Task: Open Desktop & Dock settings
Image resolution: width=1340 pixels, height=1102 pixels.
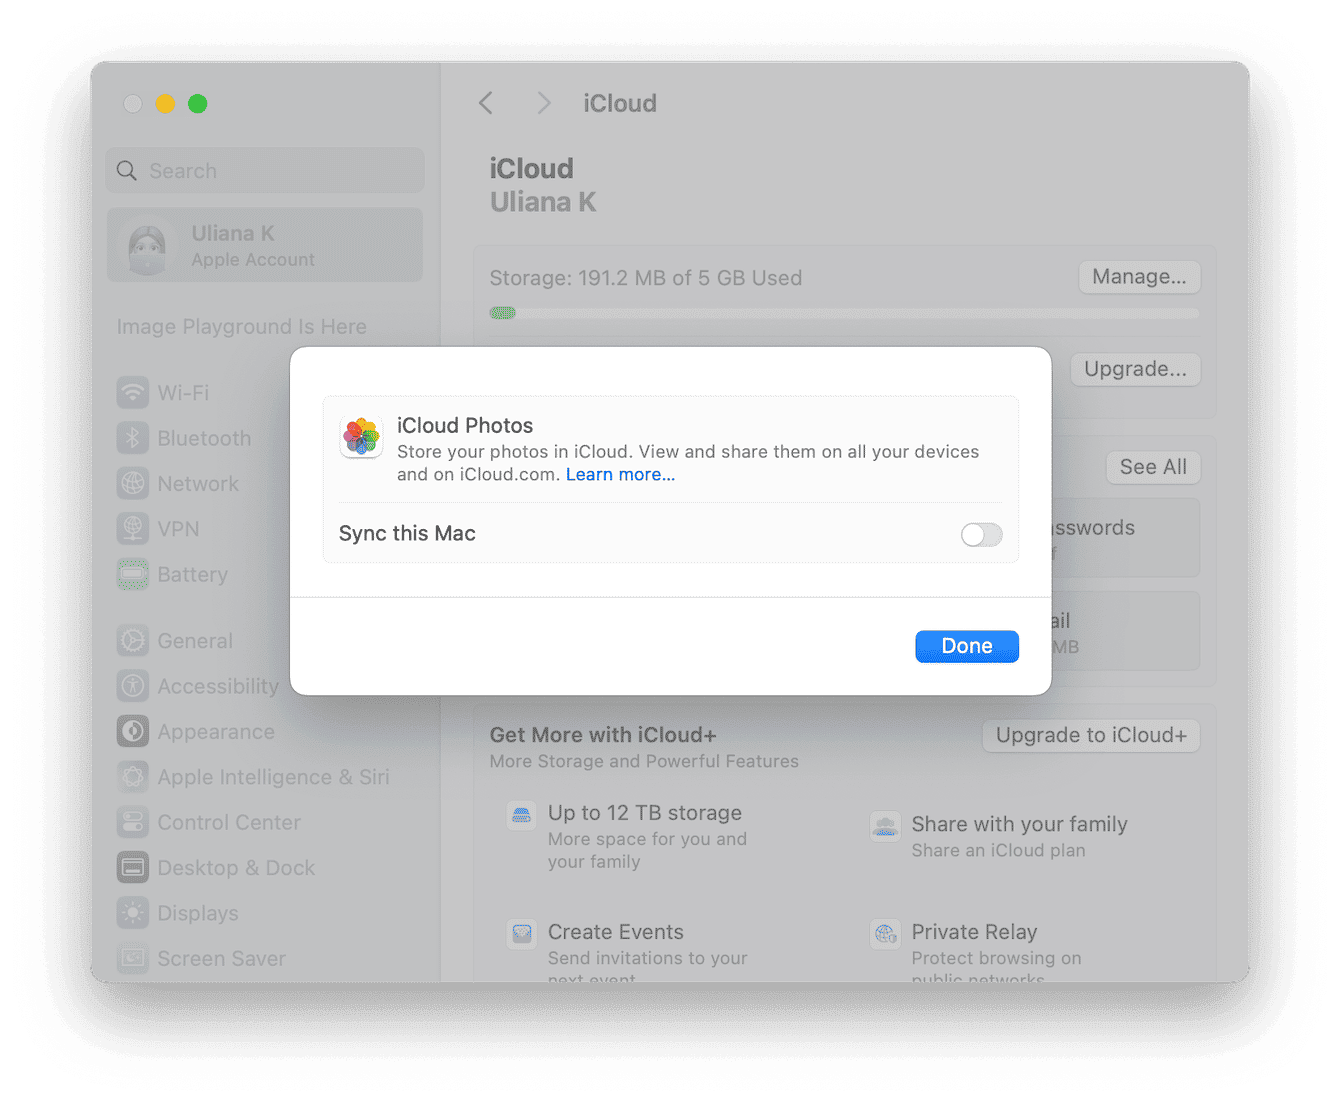Action: 235,868
